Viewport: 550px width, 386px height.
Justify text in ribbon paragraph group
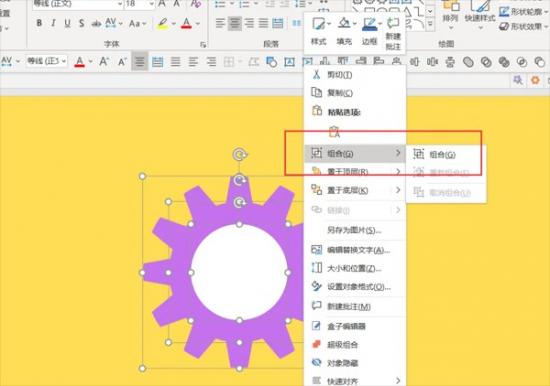pos(263,24)
